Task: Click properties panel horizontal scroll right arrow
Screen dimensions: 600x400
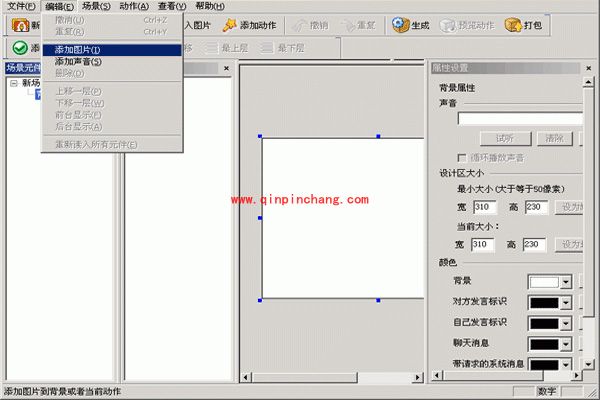Action: [576, 376]
